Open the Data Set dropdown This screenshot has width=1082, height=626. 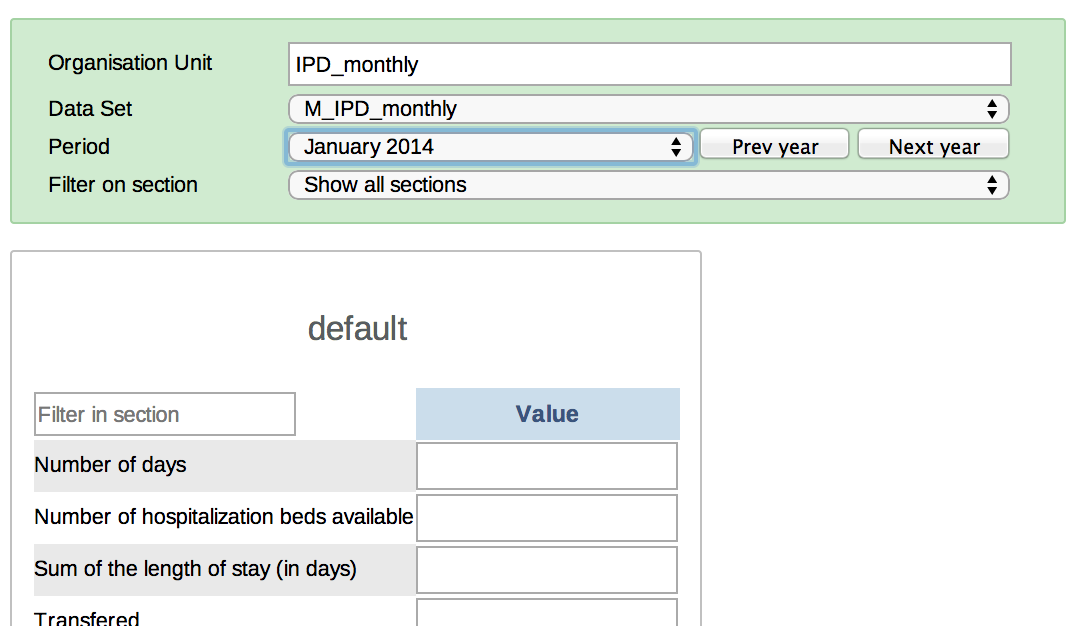tap(649, 109)
